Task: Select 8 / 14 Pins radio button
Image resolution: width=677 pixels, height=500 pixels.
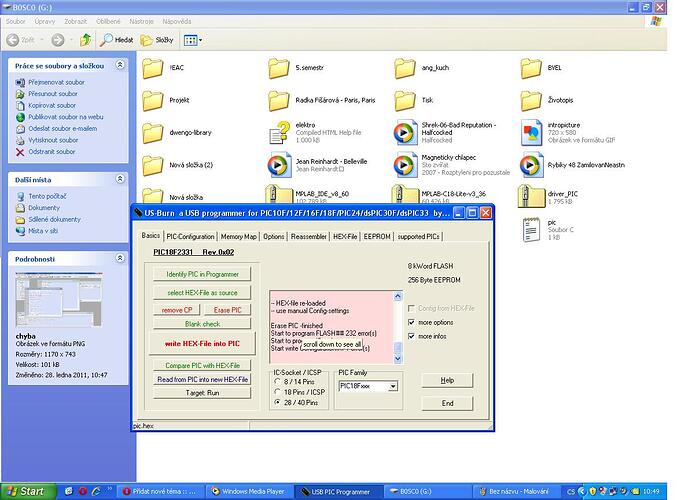Action: click(x=277, y=382)
